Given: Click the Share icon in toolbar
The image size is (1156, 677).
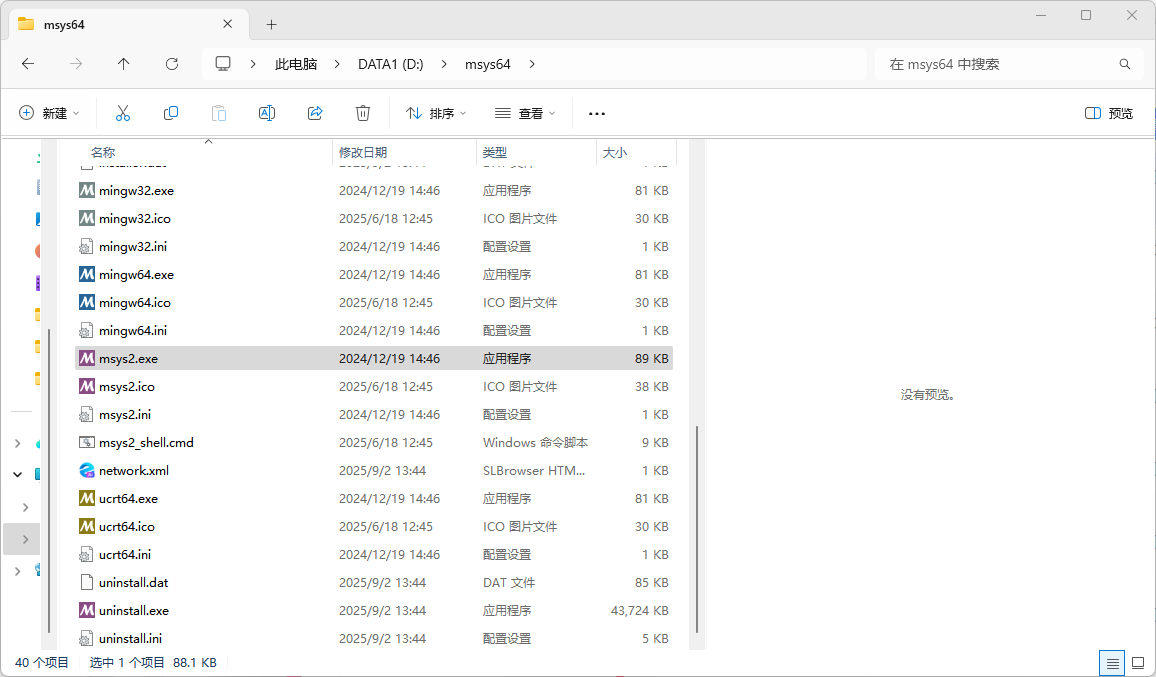Looking at the screenshot, I should tap(315, 113).
